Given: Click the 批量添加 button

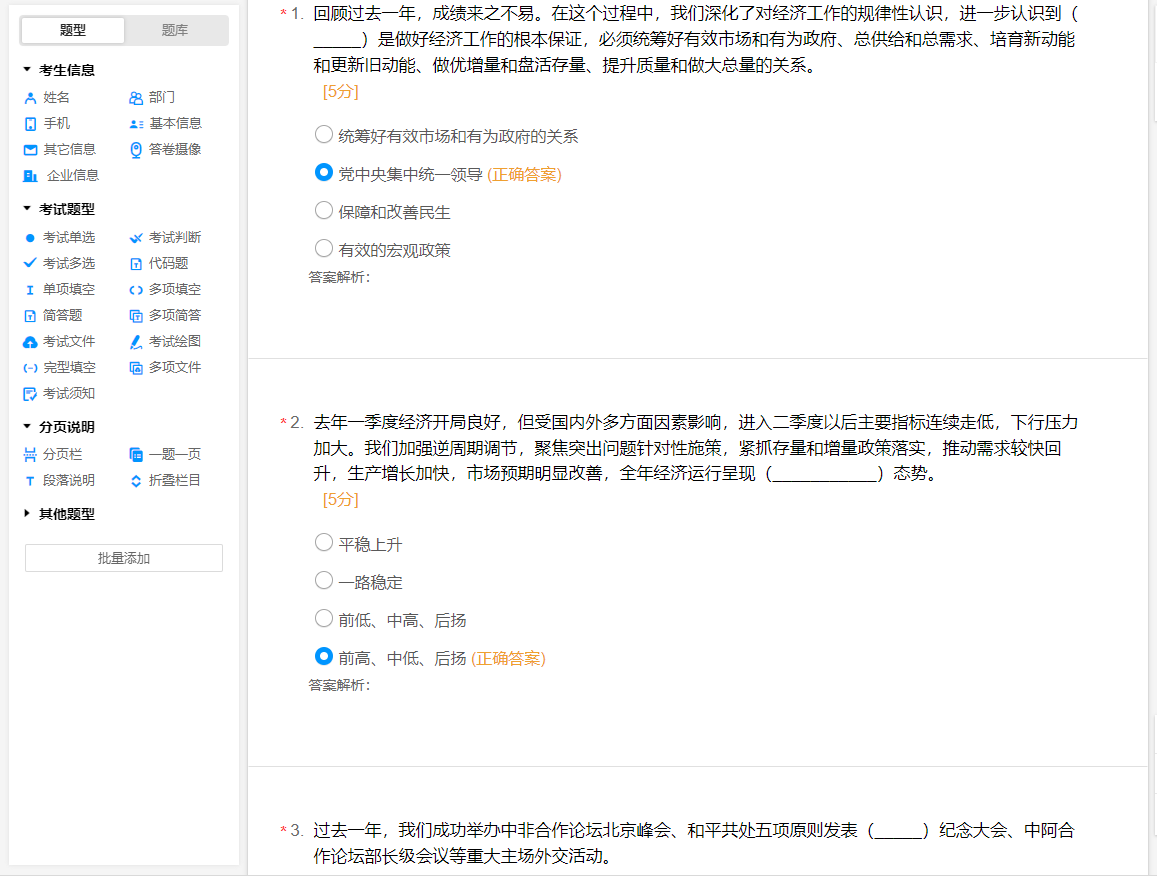Looking at the screenshot, I should tap(124, 558).
